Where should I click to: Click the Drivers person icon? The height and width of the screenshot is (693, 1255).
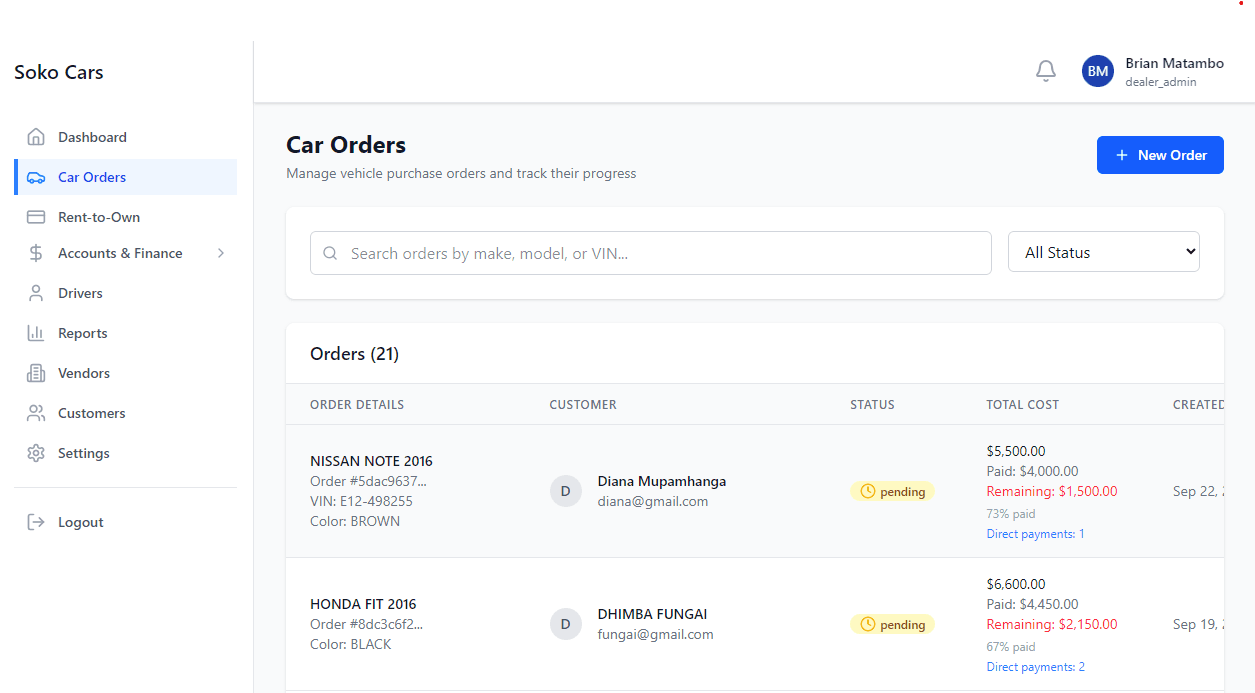point(36,293)
